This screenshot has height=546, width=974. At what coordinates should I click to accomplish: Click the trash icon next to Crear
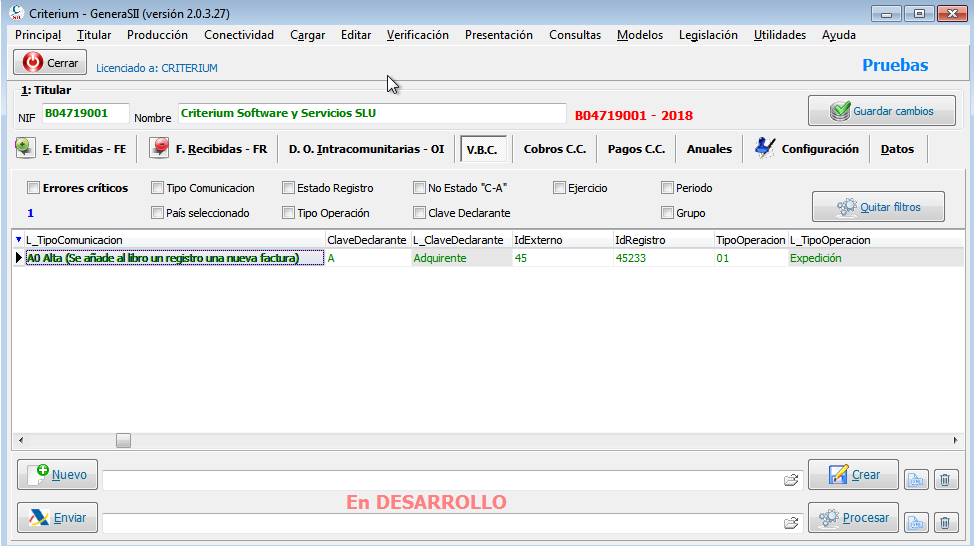tap(945, 480)
